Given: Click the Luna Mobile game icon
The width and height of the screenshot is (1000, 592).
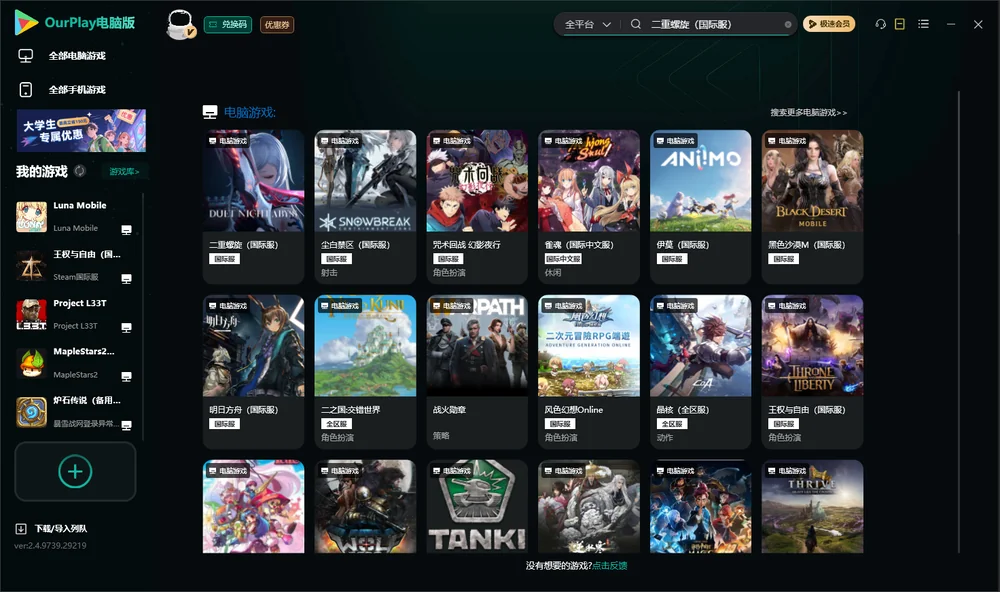Looking at the screenshot, I should click(x=31, y=217).
